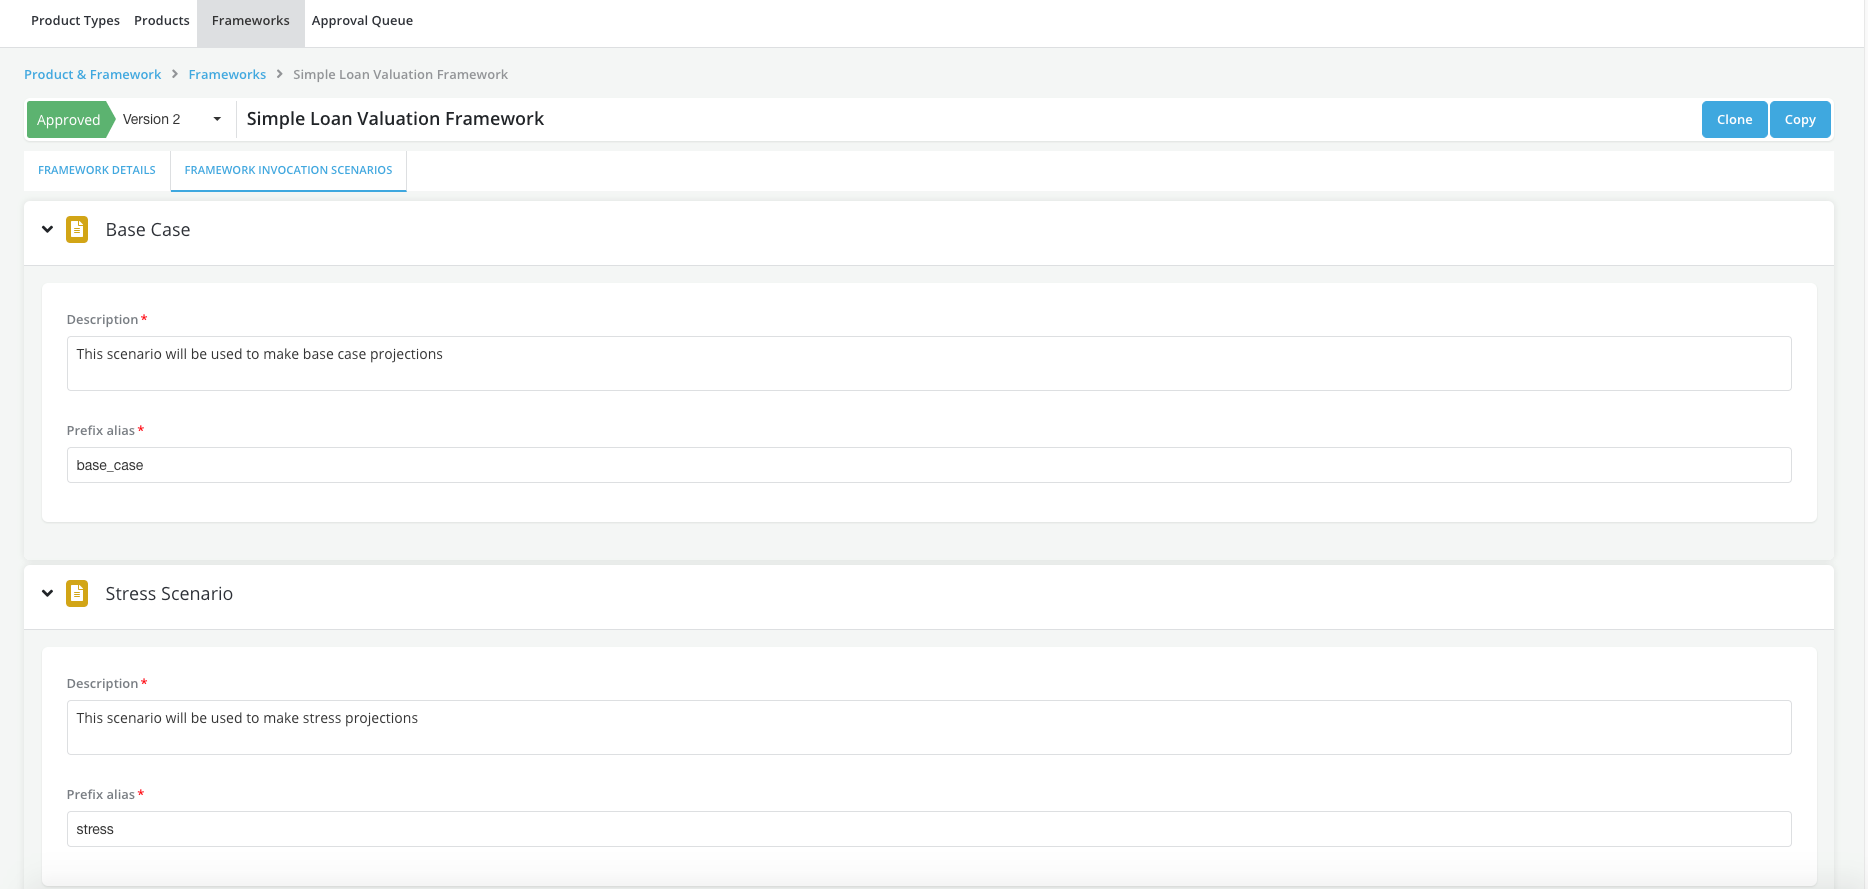Screen dimensions: 1868x889
Task: Switch to Framework Details tab
Action: 97,171
